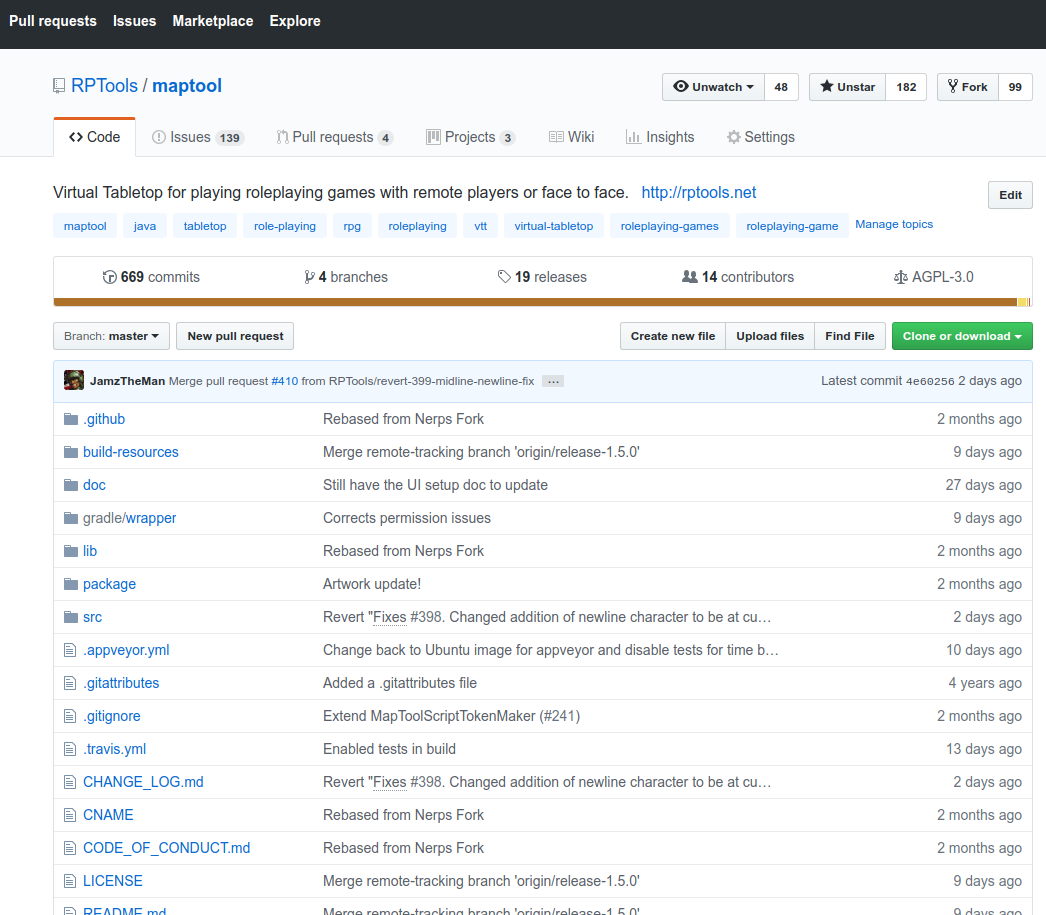Click the Unstar button

pos(847,87)
